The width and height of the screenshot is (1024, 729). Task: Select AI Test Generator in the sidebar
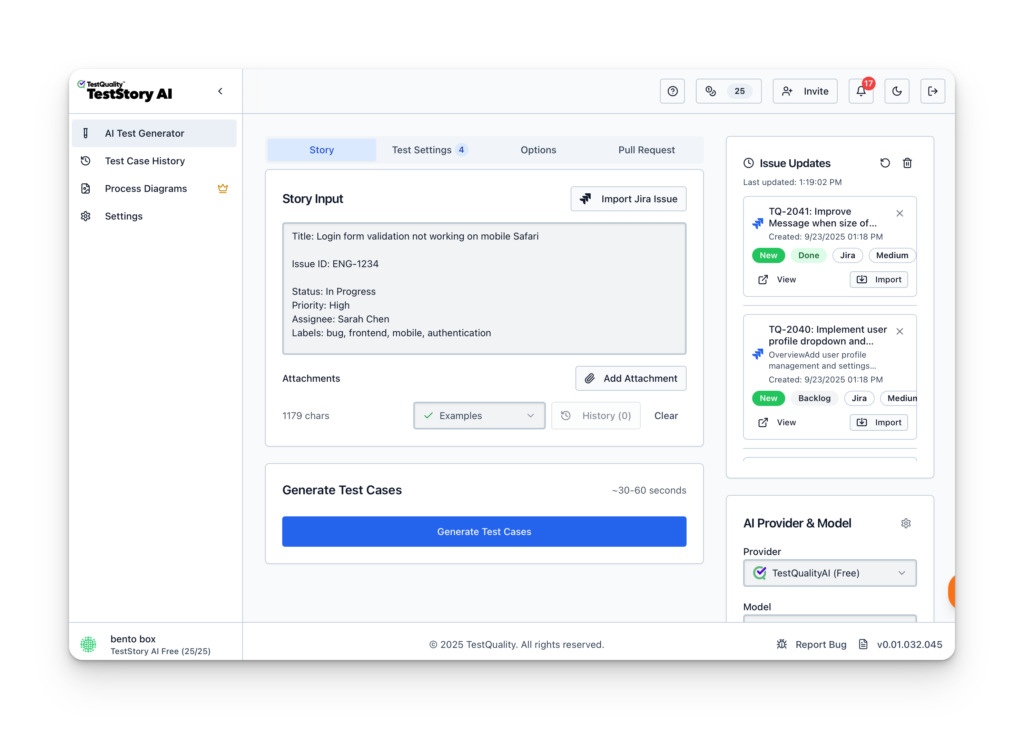[x=144, y=132]
